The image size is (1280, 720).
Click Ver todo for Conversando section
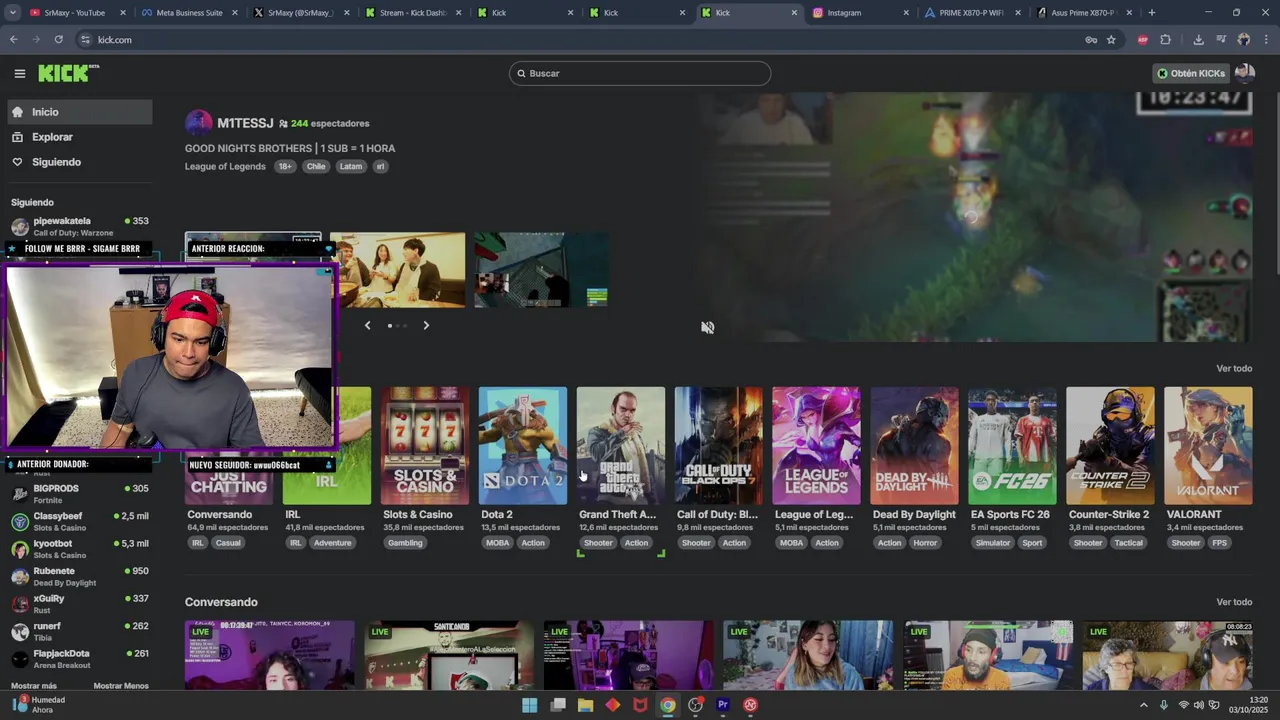(1234, 602)
